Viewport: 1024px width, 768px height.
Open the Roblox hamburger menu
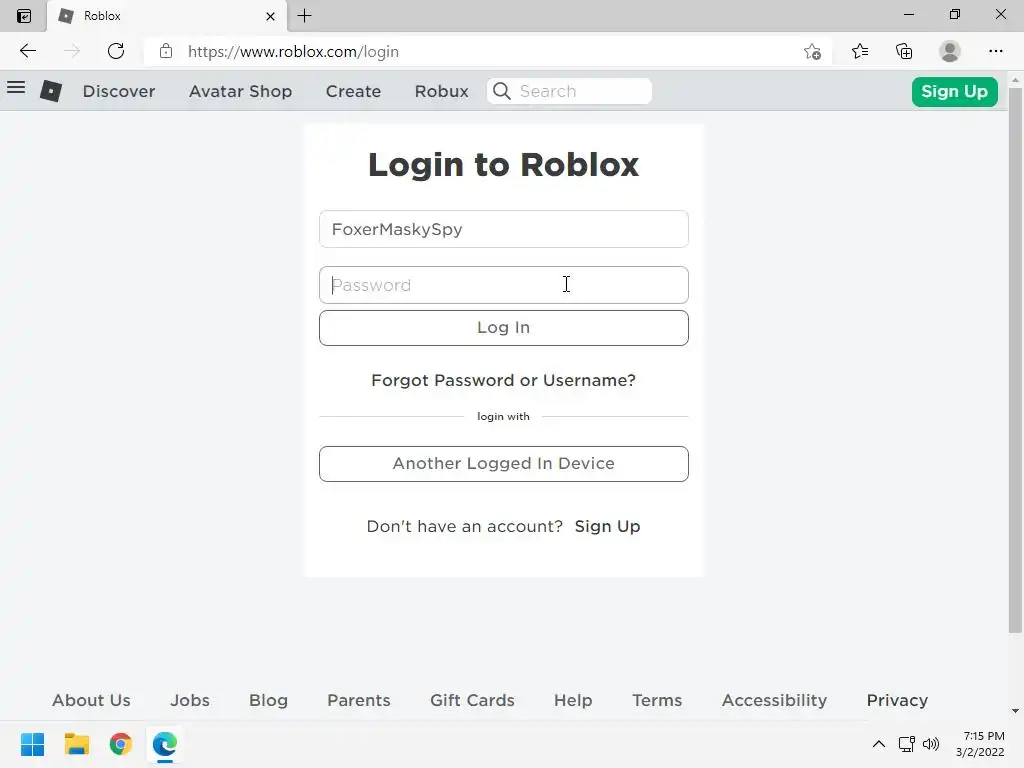(x=16, y=88)
